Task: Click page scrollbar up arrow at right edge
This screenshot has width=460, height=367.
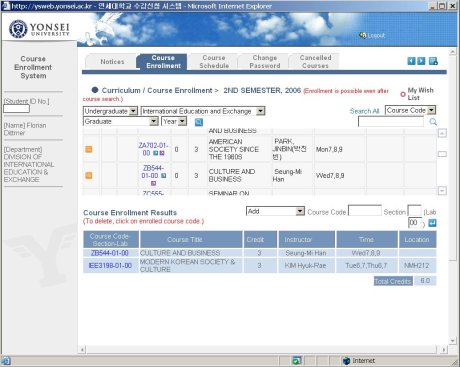Action: pyautogui.click(x=453, y=52)
